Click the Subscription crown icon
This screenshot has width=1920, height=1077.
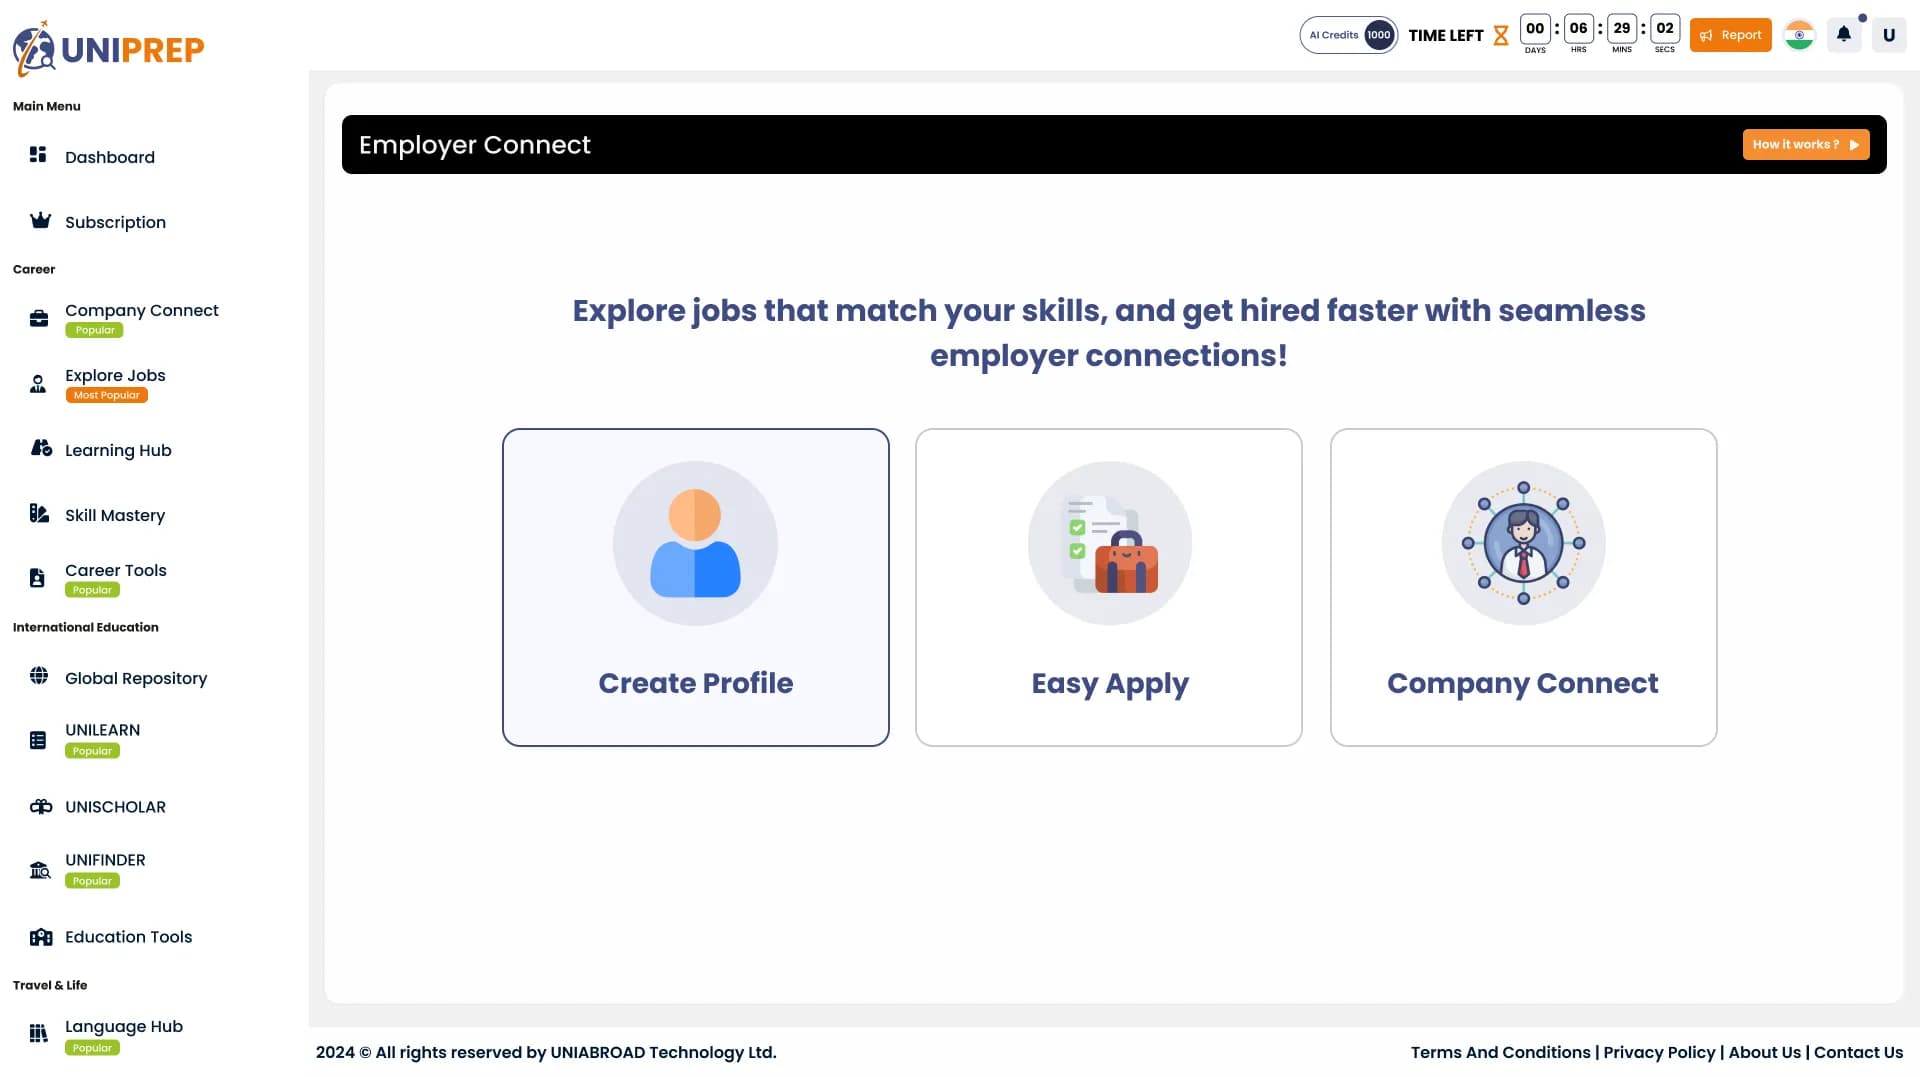(40, 220)
